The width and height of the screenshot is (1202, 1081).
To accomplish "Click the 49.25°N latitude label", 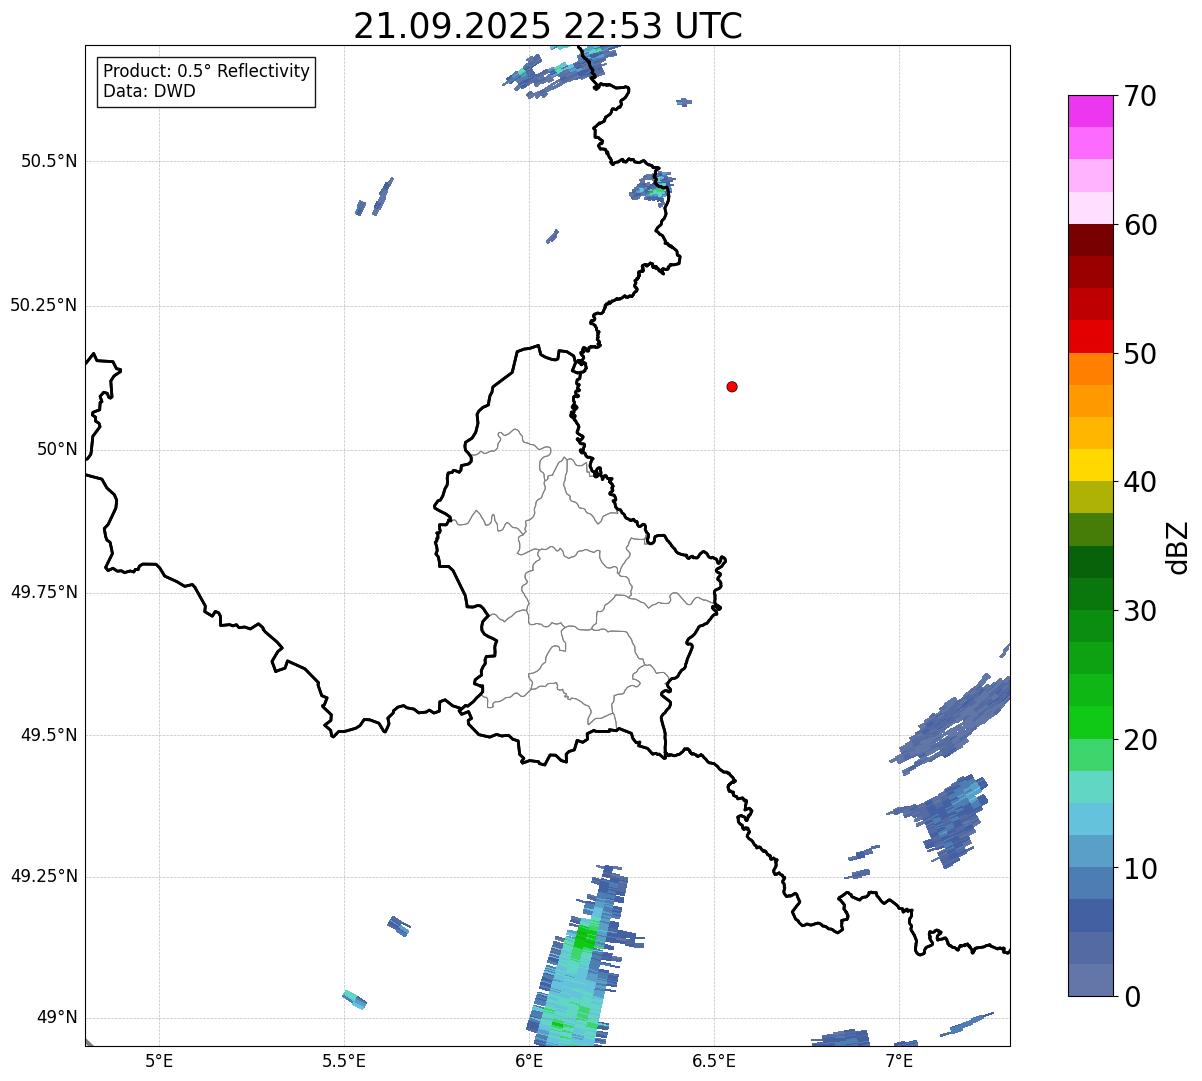I will 44,876.
